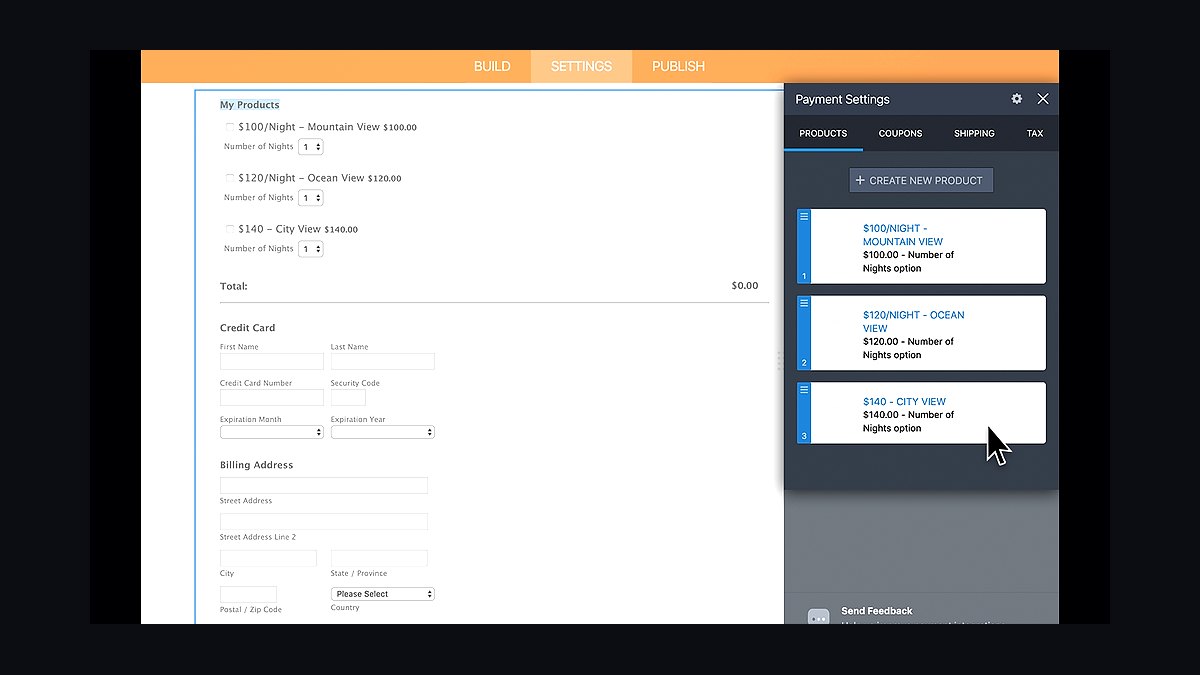Open the Expiration Month dropdown
The width and height of the screenshot is (1200, 675).
(x=272, y=433)
